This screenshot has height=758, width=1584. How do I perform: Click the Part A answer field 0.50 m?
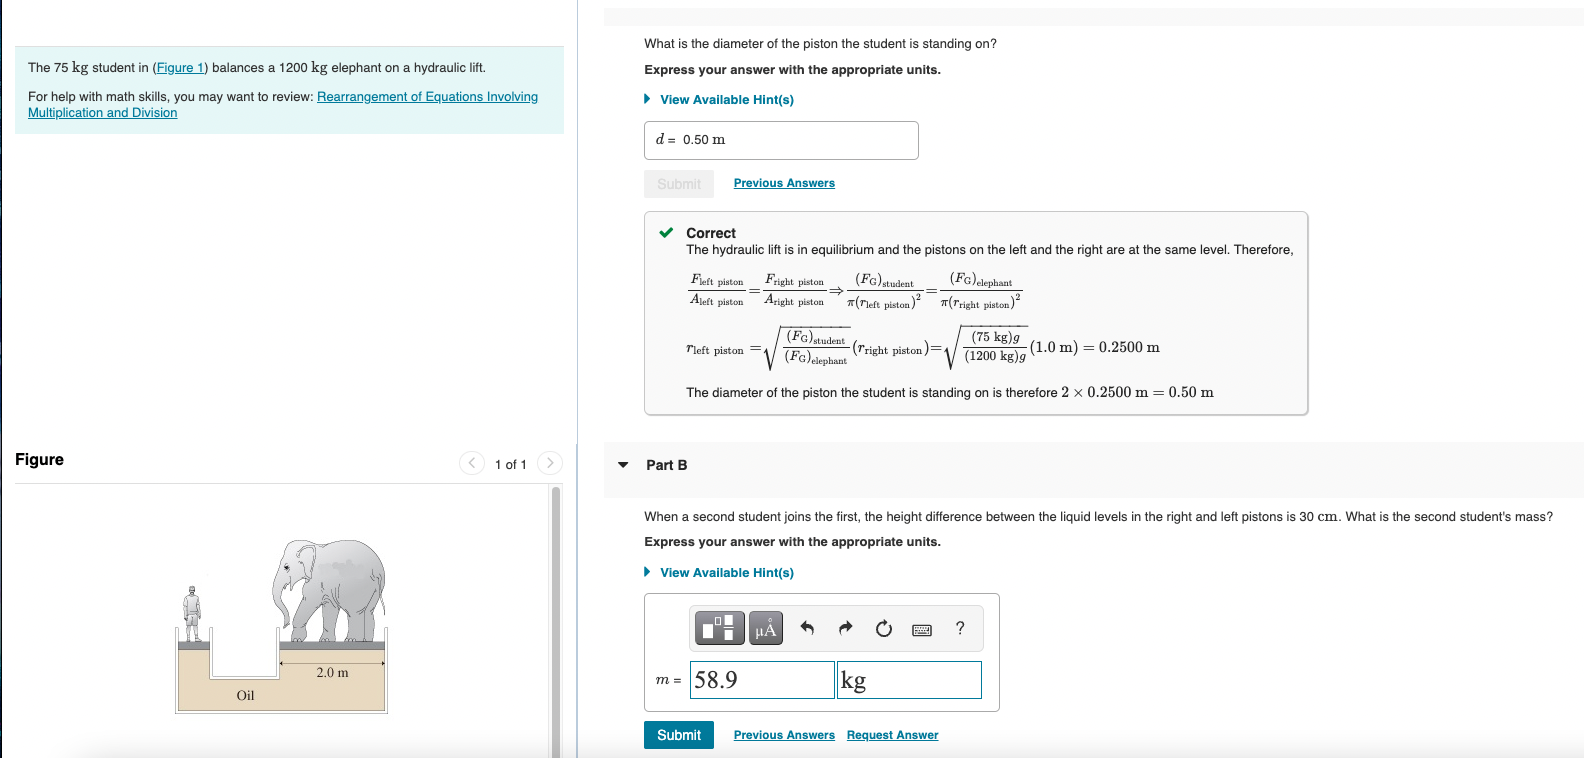[781, 140]
